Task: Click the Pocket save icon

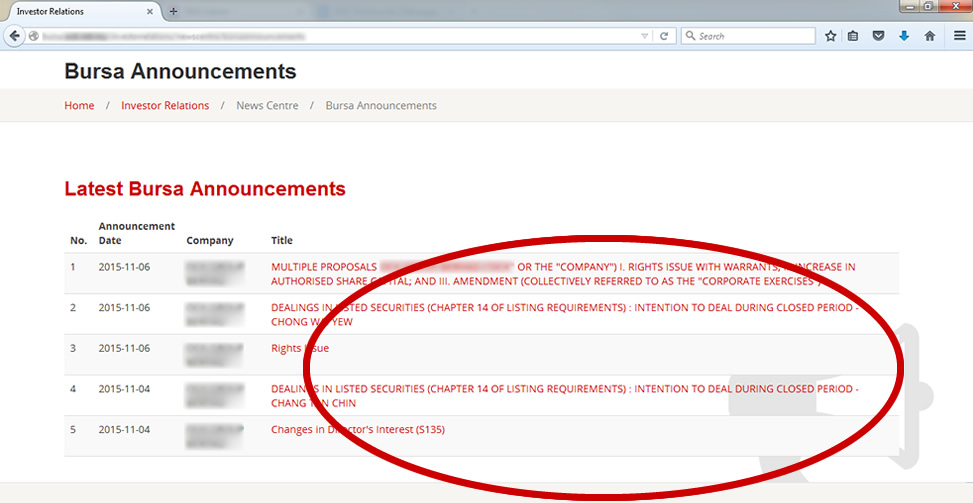Action: tap(878, 36)
